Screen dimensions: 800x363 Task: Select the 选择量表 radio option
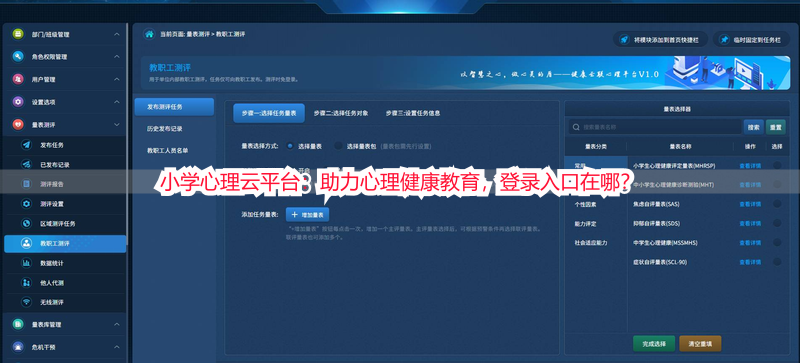click(290, 146)
